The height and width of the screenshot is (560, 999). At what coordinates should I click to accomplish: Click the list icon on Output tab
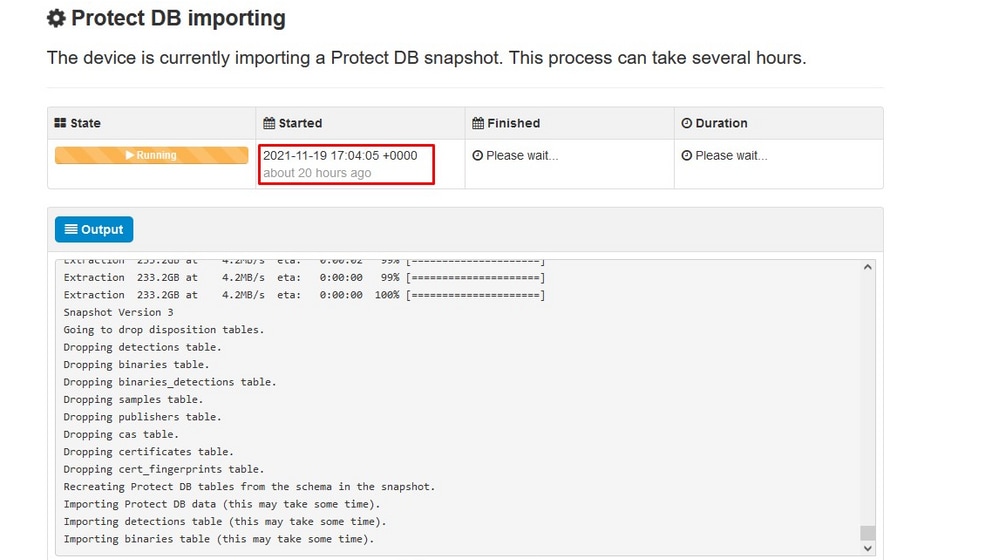pyautogui.click(x=71, y=229)
